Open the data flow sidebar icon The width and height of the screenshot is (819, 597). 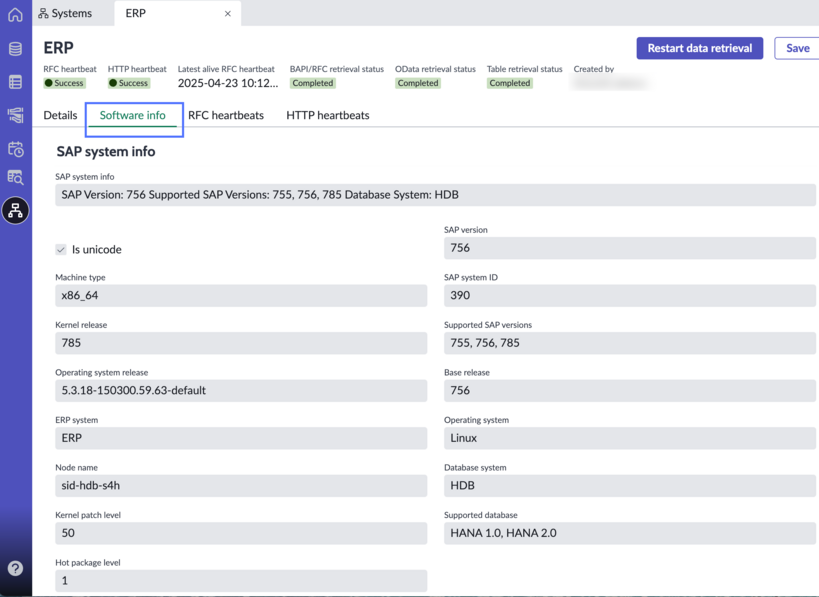[15, 115]
